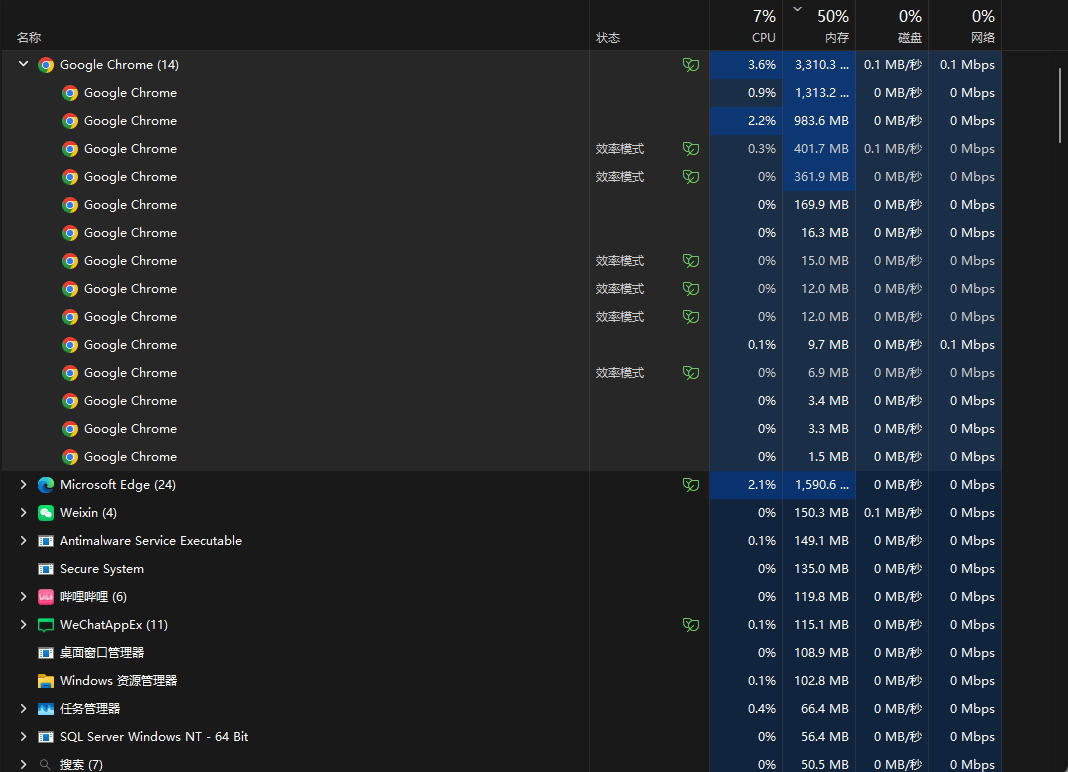Image resolution: width=1068 pixels, height=772 pixels.
Task: Click the efficiency leaf icon on Microsoft Edge row
Action: (x=691, y=484)
